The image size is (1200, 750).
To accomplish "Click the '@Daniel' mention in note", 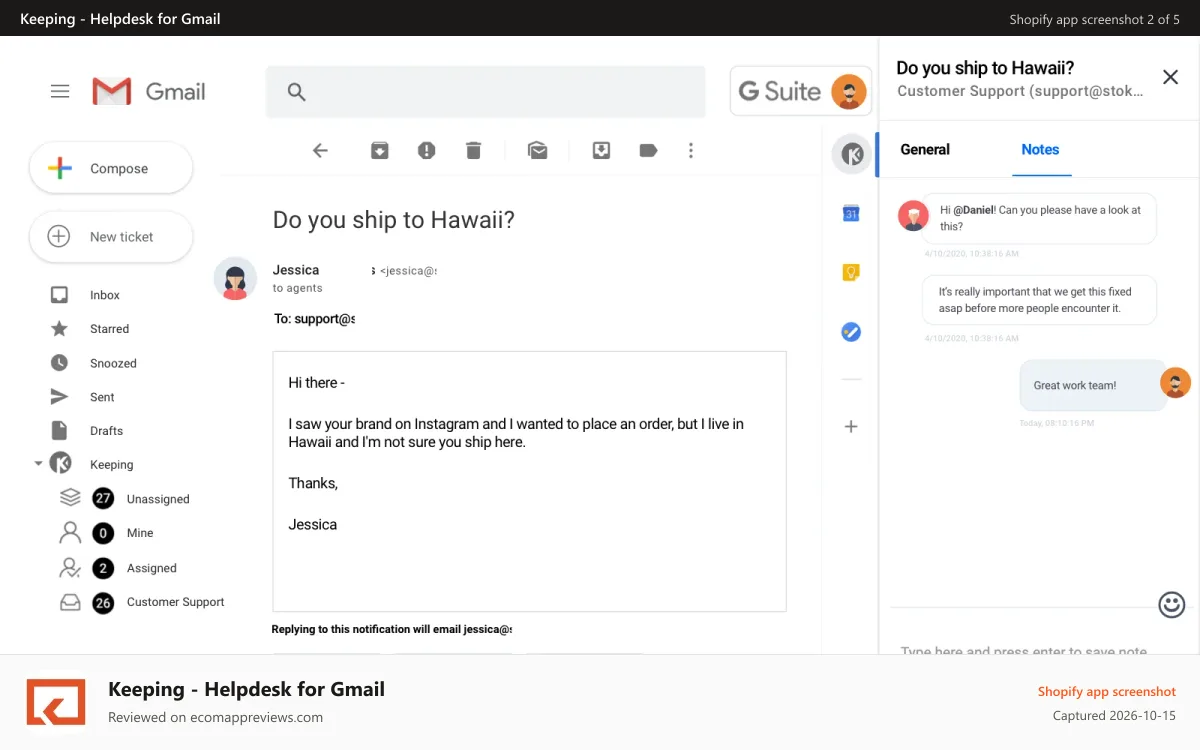I will (x=973, y=210).
